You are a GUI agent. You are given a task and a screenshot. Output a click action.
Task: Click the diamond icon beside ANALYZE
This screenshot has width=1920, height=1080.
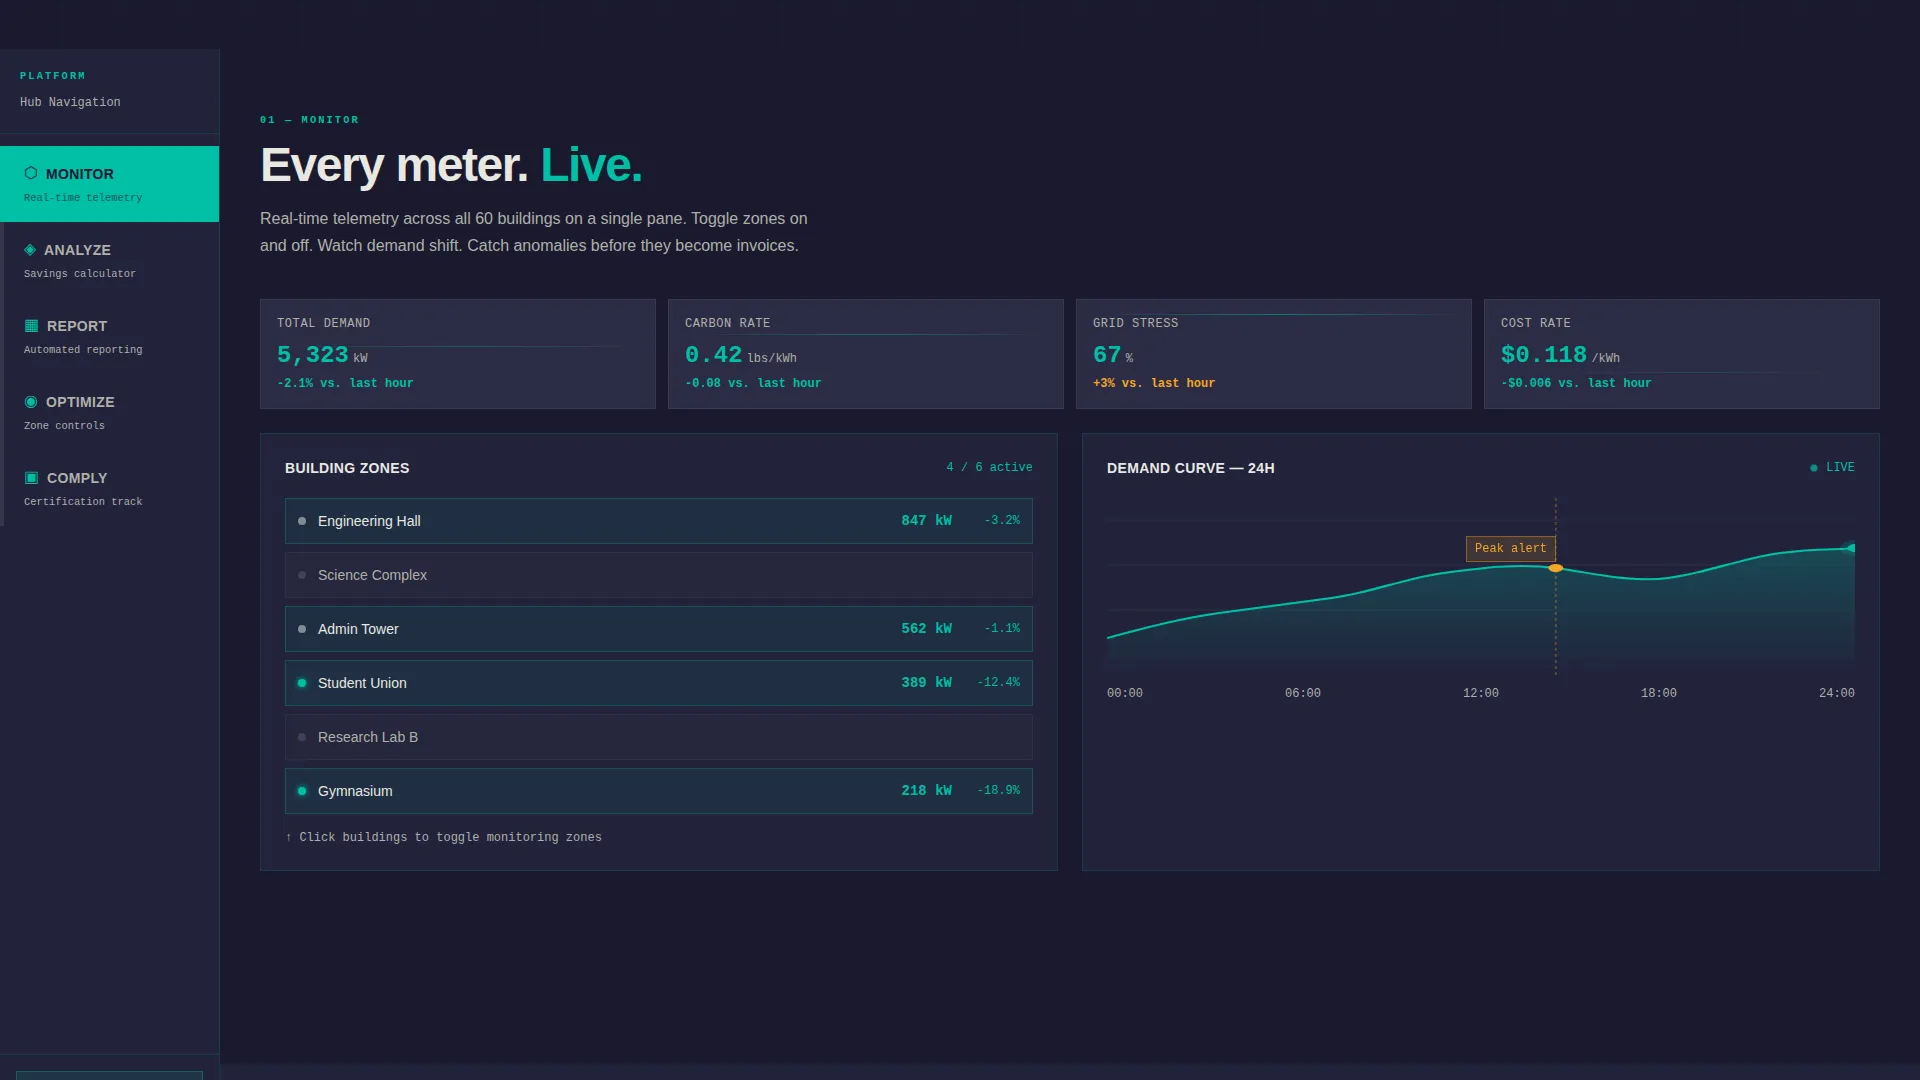click(x=30, y=249)
